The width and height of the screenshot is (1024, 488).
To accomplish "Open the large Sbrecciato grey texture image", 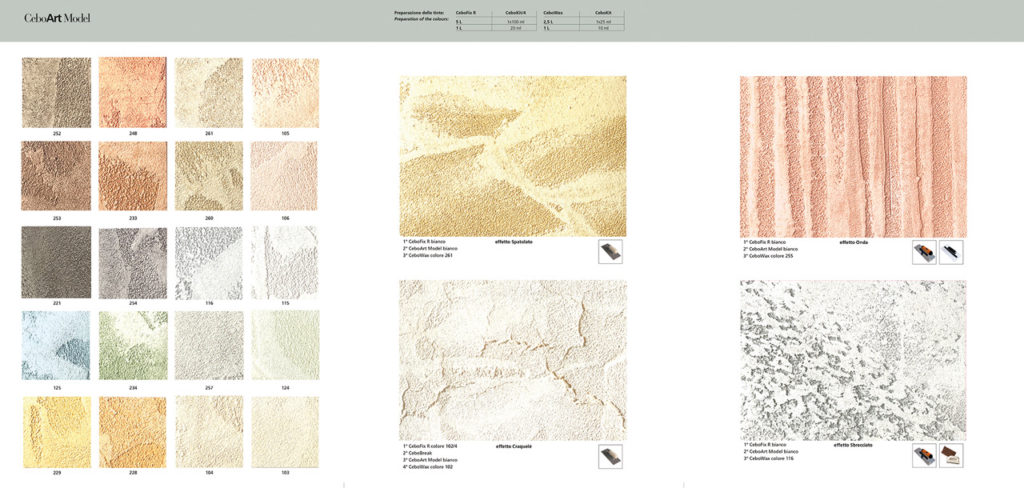I will pos(853,360).
